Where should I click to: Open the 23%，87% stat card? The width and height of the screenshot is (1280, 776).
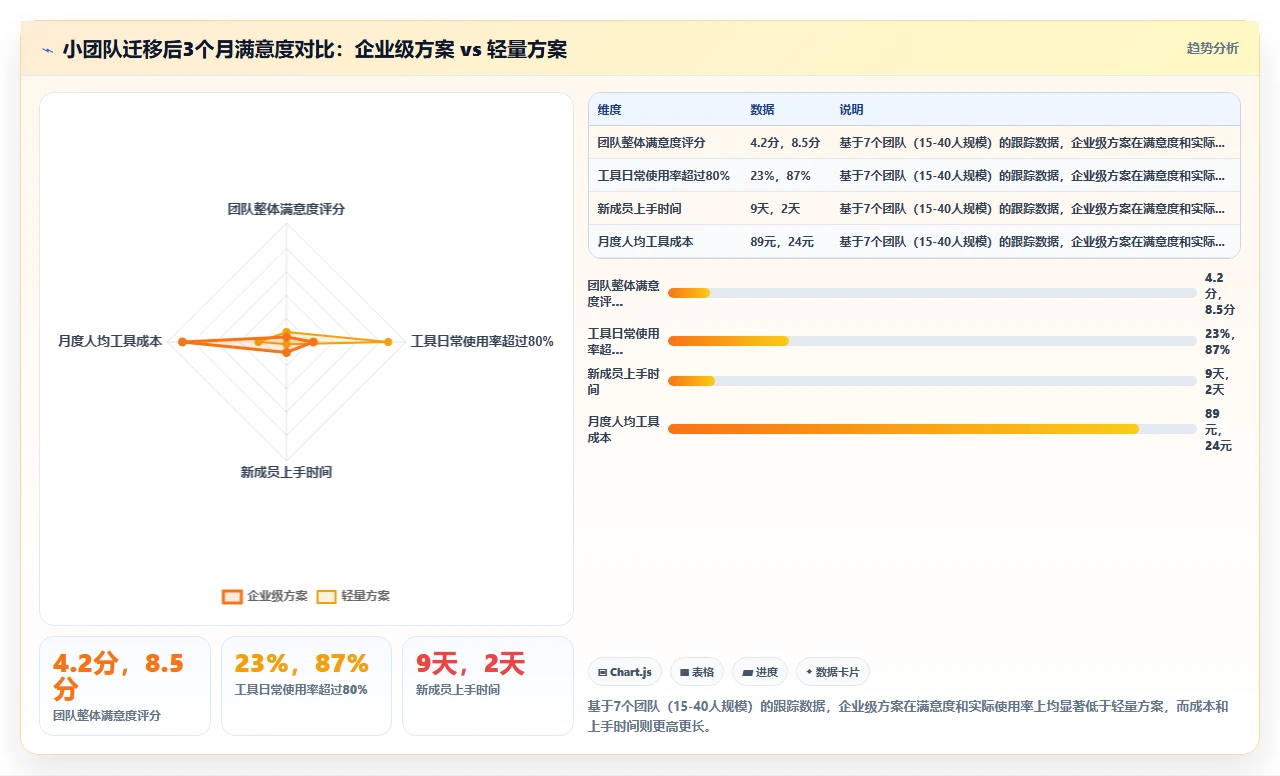[306, 686]
